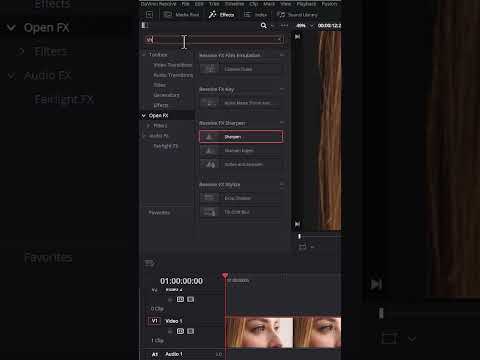480x360 pixels.
Task: Select Audio Transitions in the Toolbox
Action: pos(173,75)
